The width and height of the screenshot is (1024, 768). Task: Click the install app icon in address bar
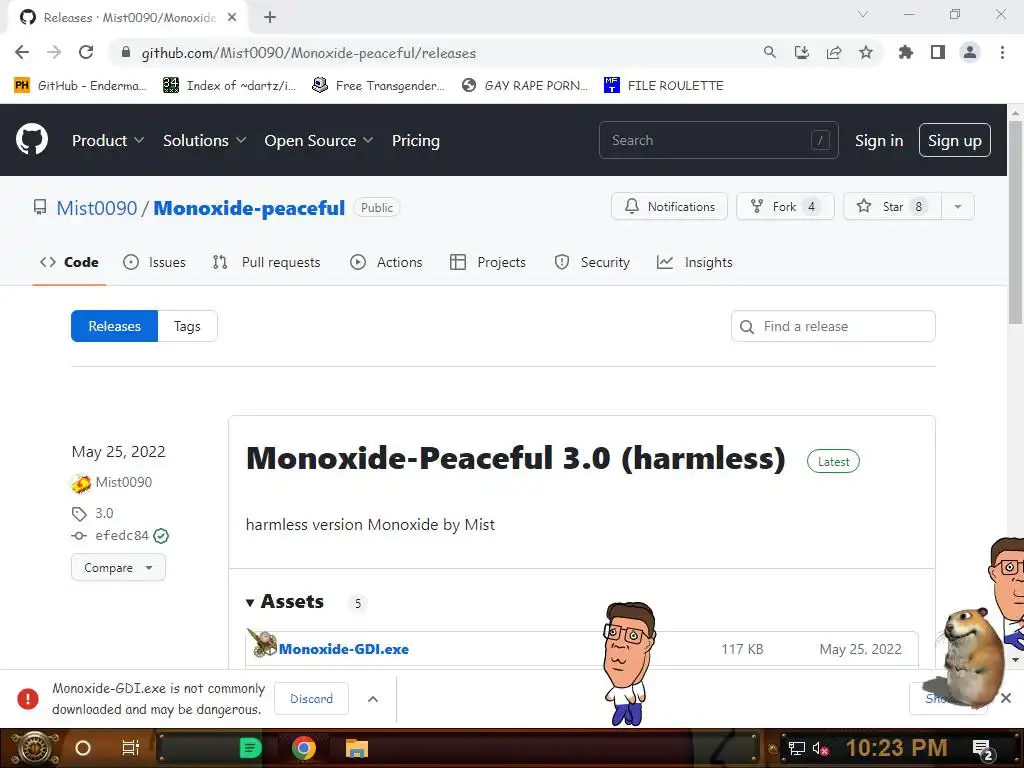pyautogui.click(x=801, y=52)
